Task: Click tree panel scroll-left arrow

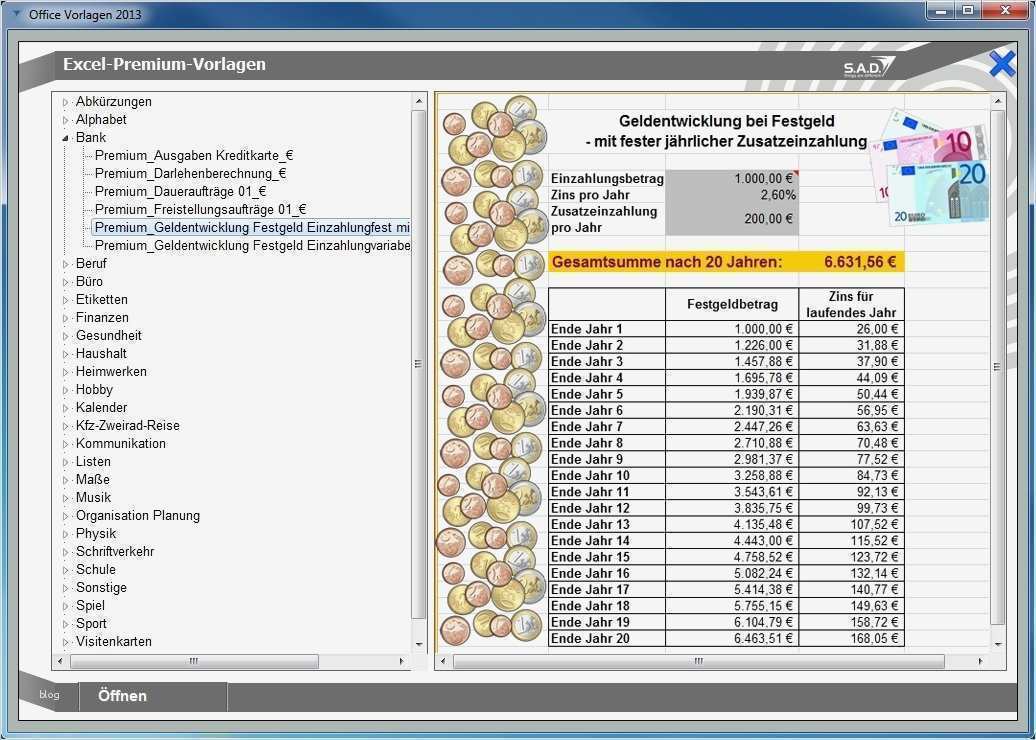Action: point(60,661)
